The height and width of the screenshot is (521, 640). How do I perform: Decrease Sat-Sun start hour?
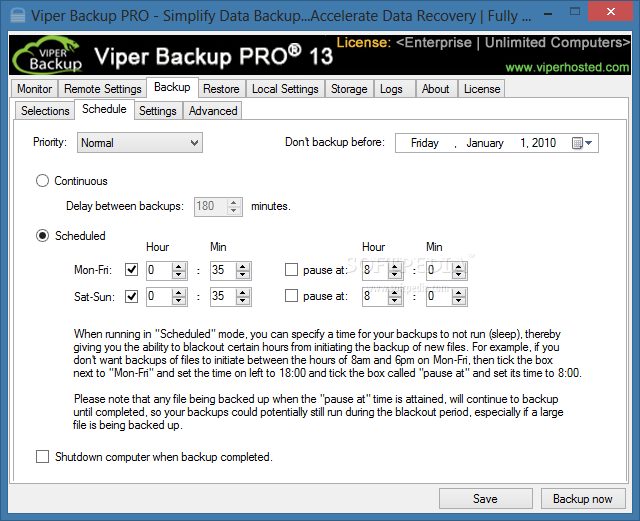point(178,301)
